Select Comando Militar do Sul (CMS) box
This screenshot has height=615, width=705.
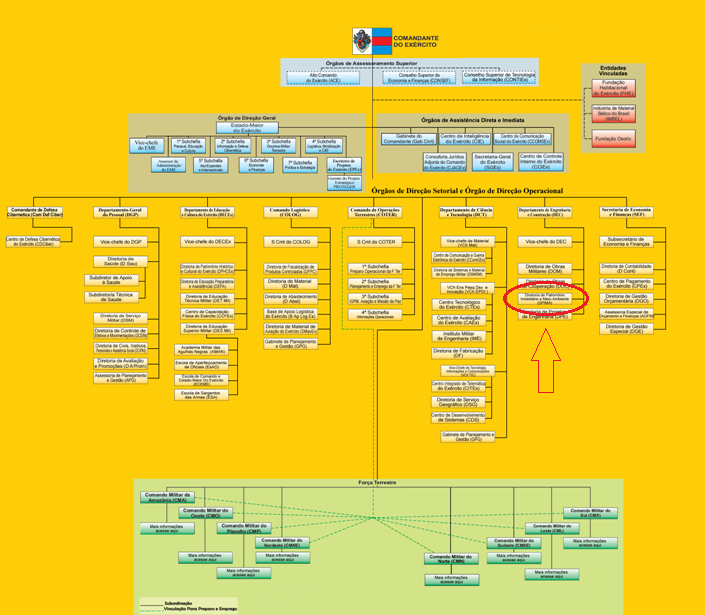(x=590, y=513)
